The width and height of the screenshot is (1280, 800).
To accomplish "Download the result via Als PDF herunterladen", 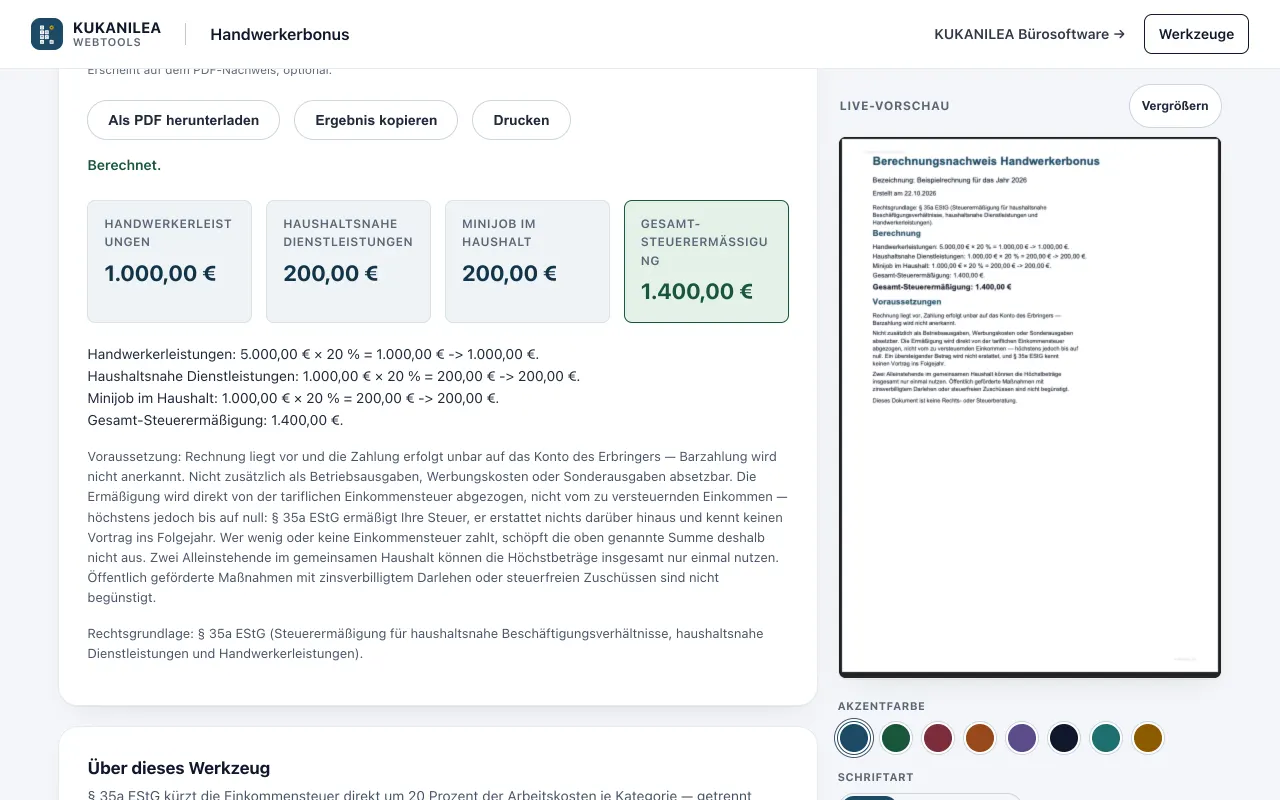I will click(x=184, y=120).
